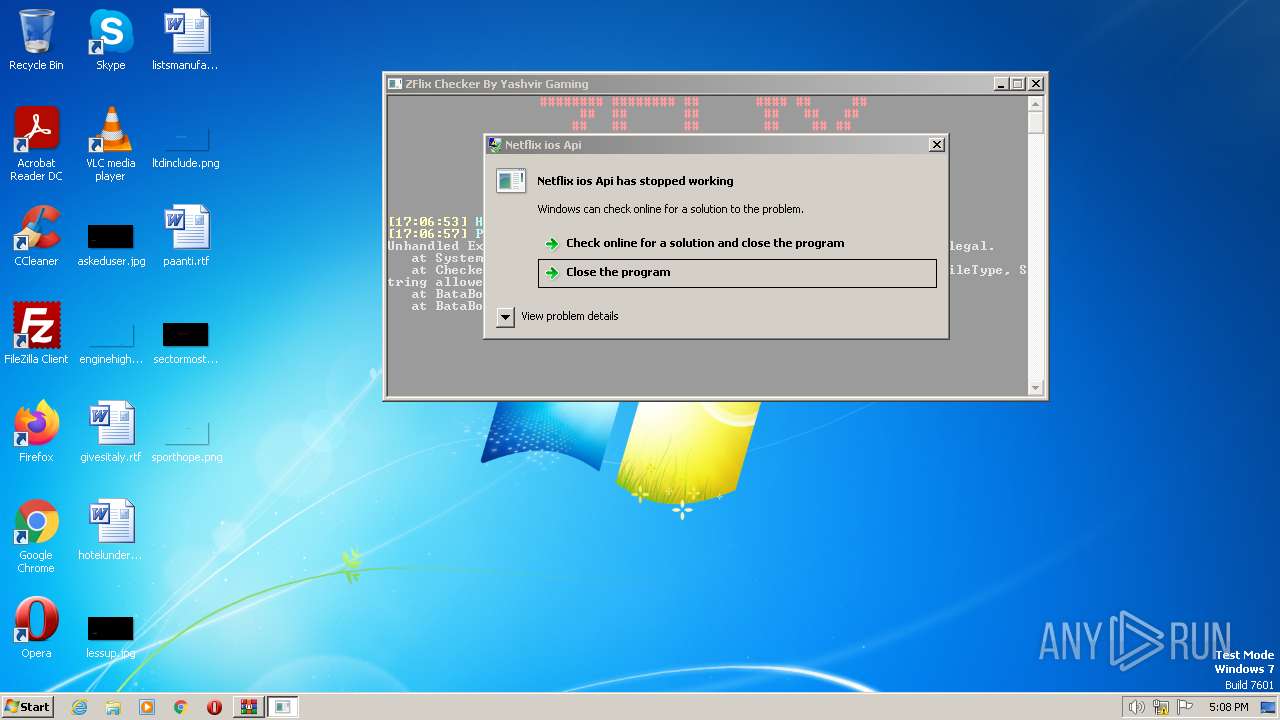Show the clock reading 5:08 PM
1280x720 pixels.
coord(1228,707)
